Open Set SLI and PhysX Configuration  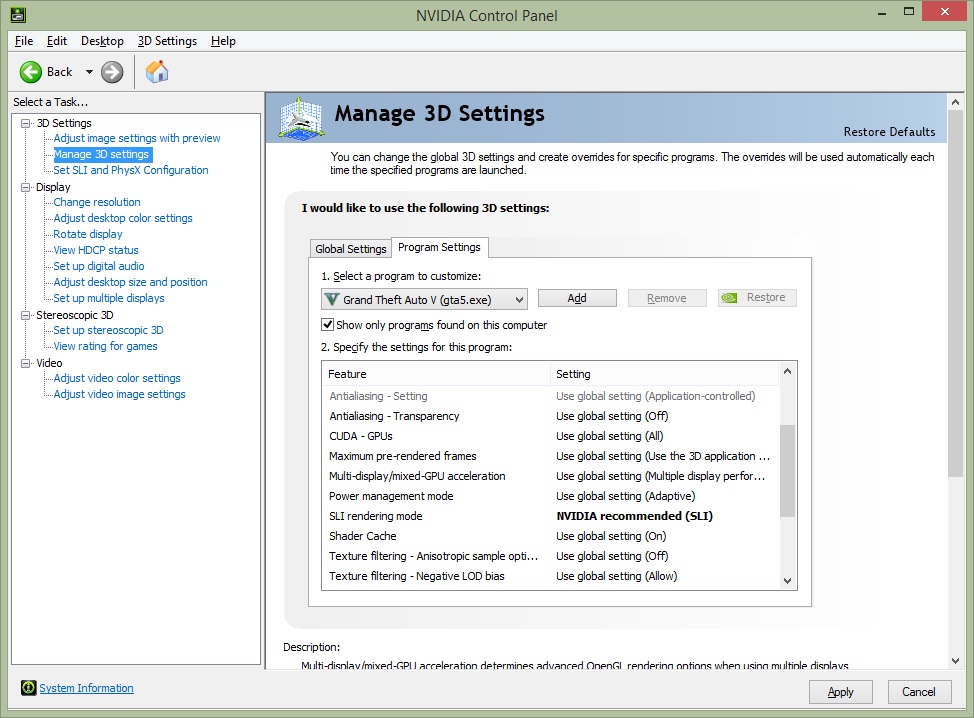point(130,170)
